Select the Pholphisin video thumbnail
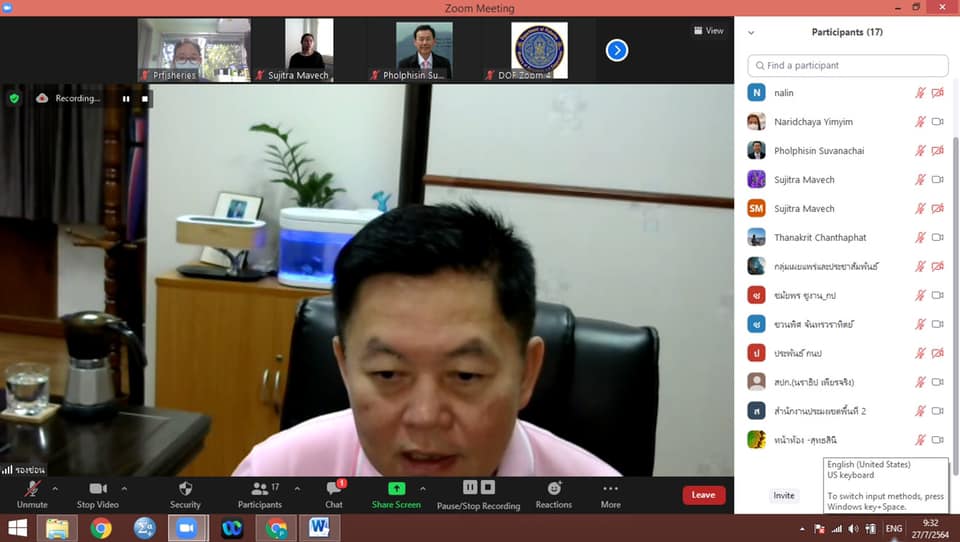The image size is (960, 542). (424, 50)
